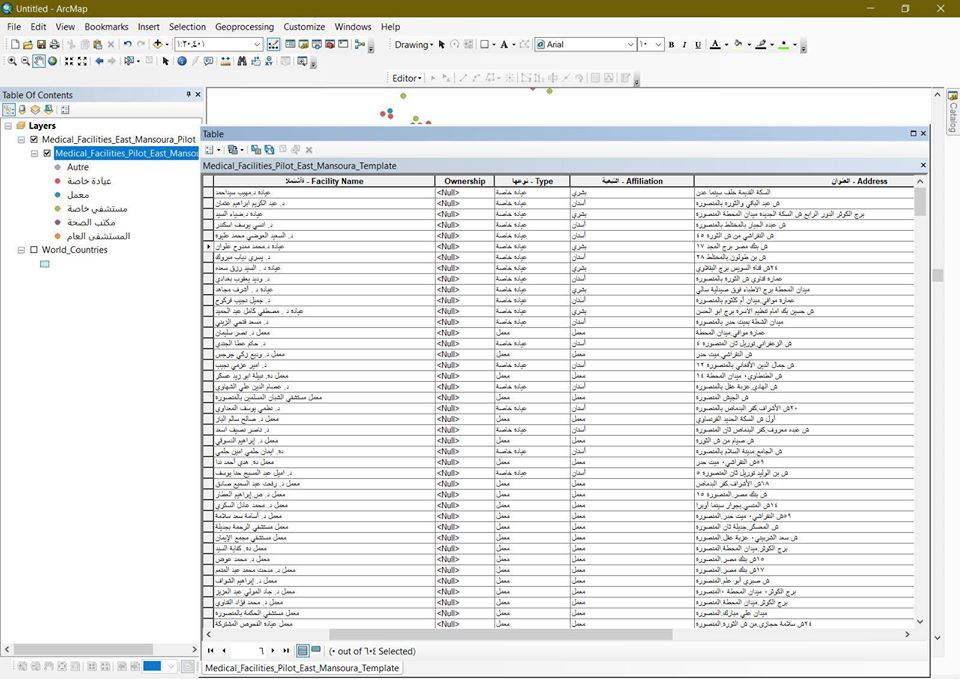Zoom to Full Extent globe icon
Screen dimensions: 960x679
click(53, 61)
